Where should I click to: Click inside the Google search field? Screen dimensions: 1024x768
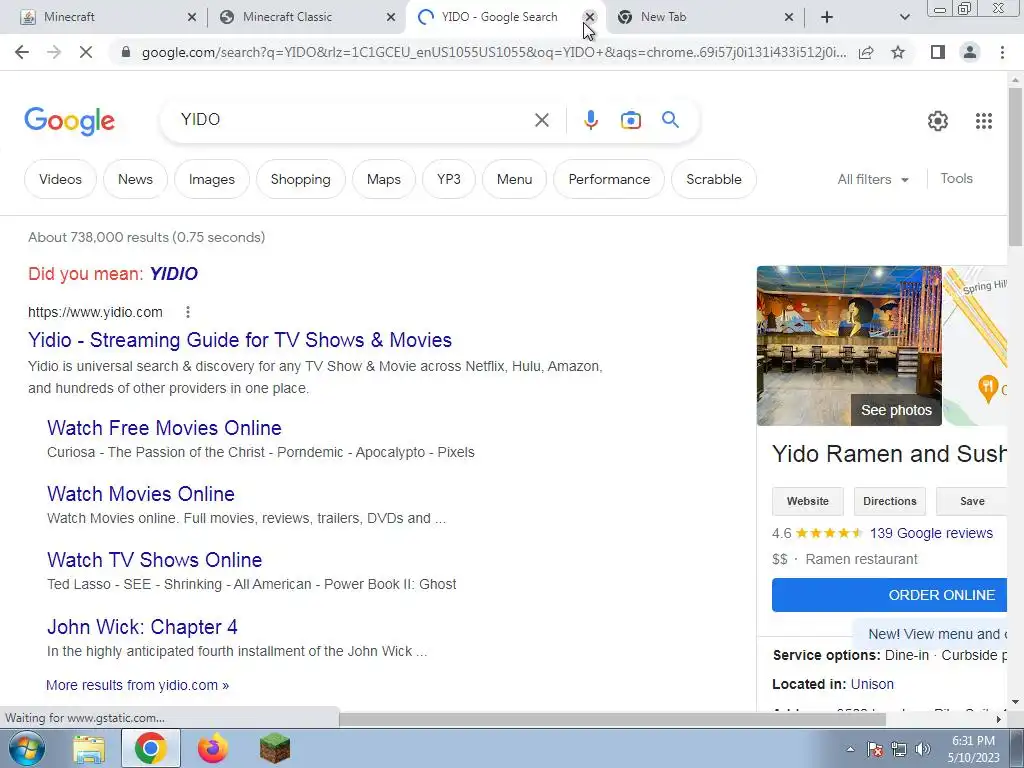353,120
